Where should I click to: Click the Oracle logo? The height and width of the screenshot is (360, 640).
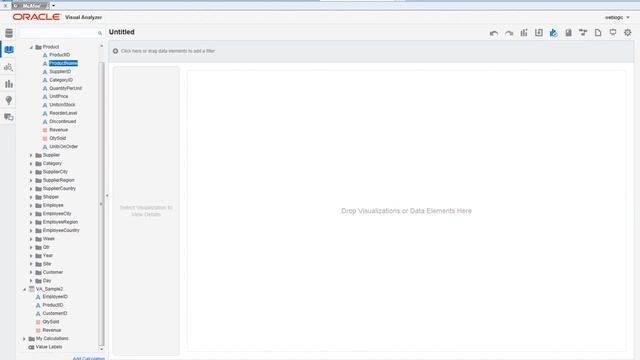36,17
